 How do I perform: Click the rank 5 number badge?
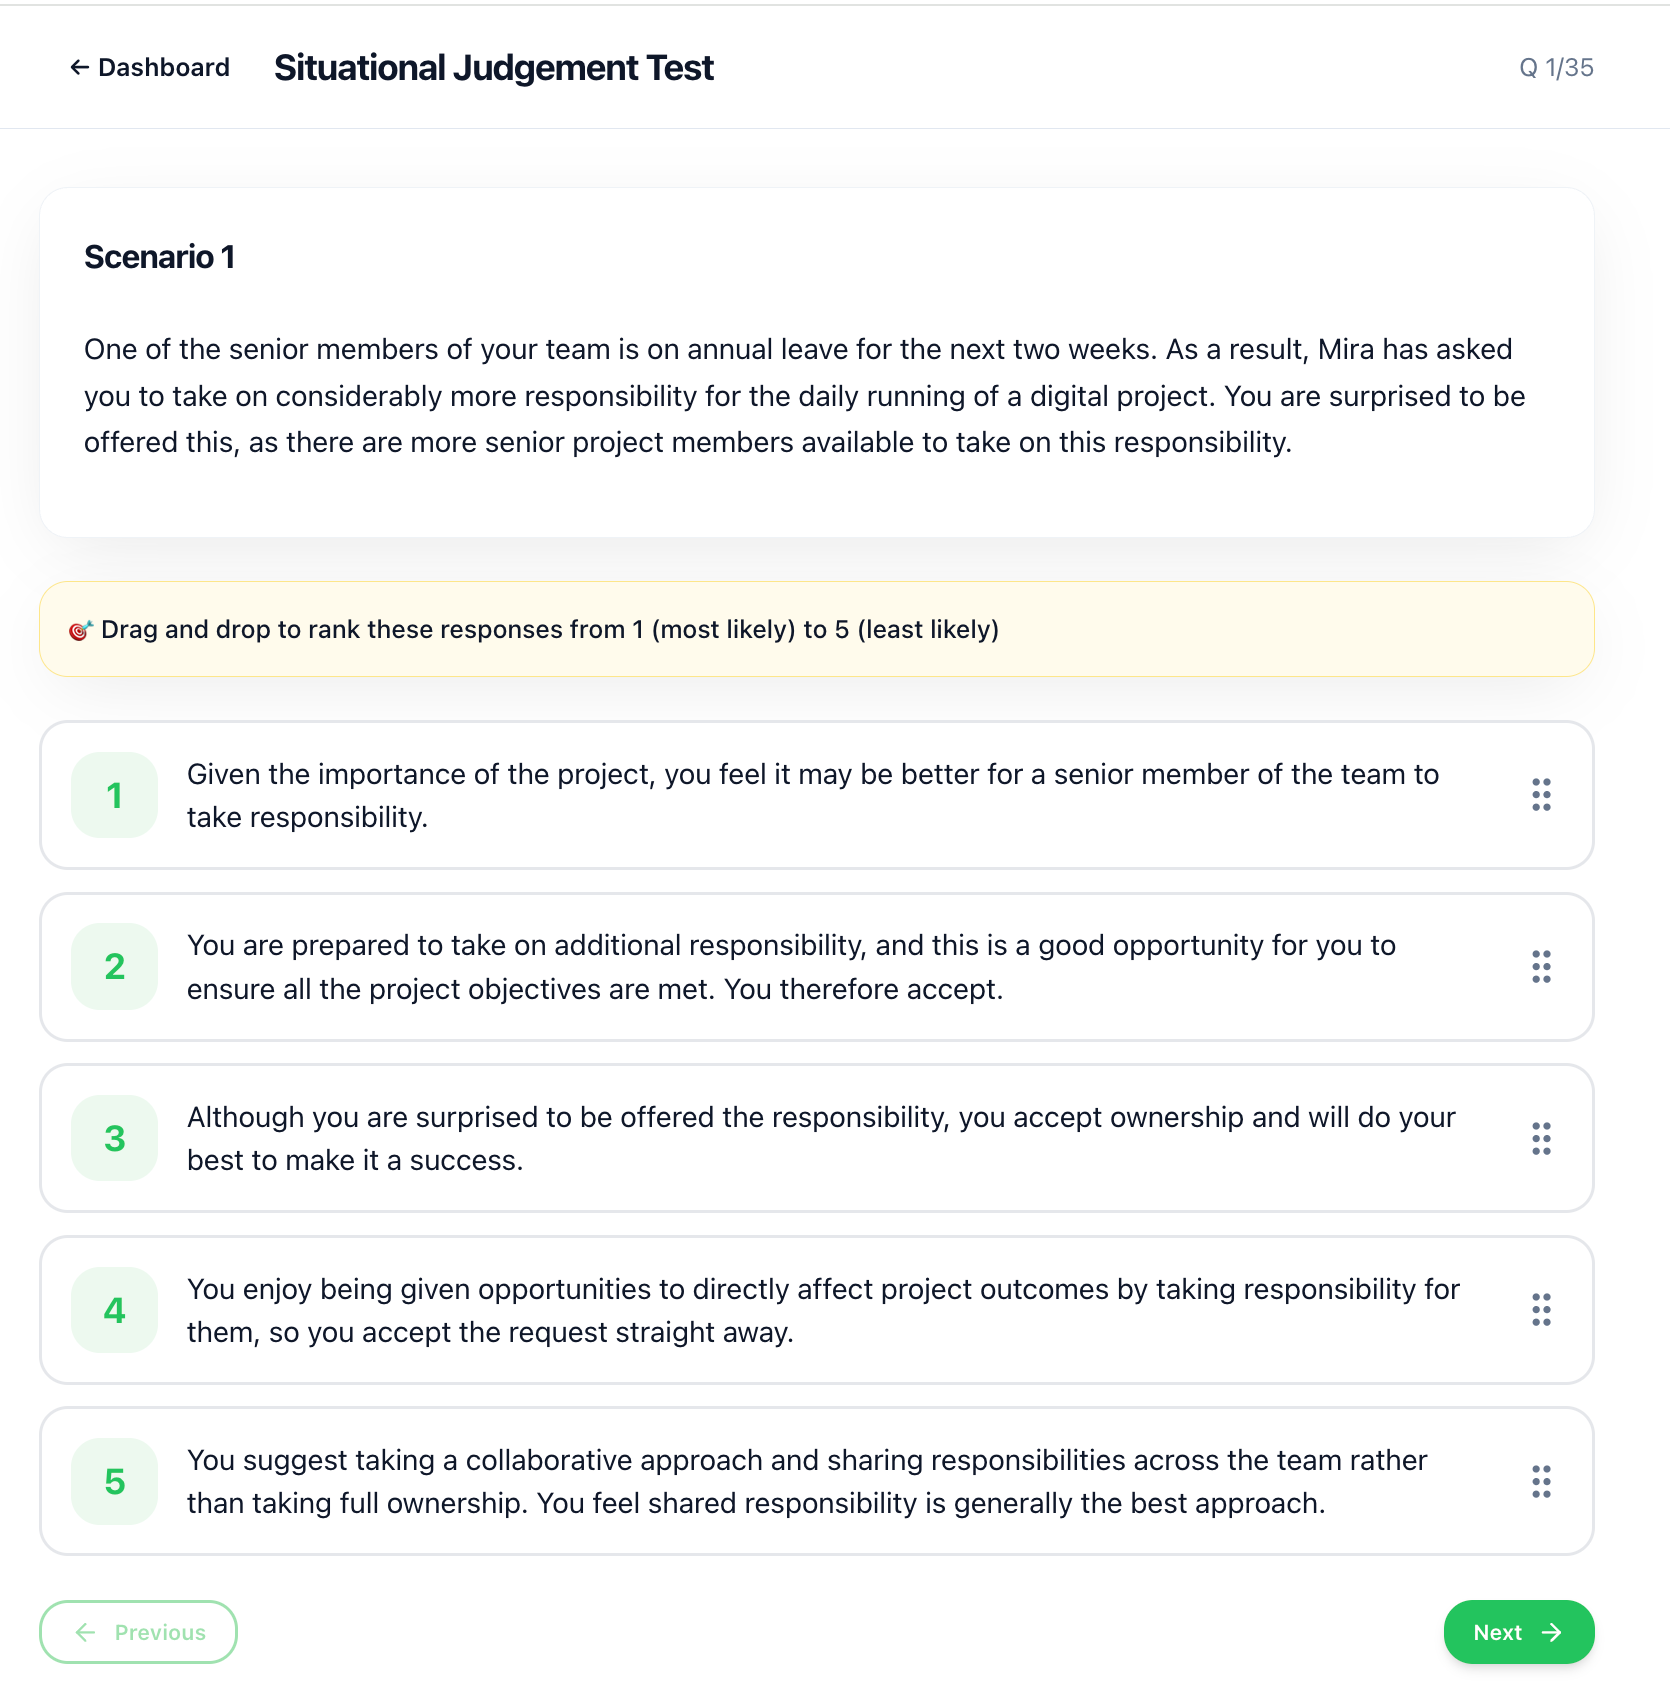point(115,1482)
